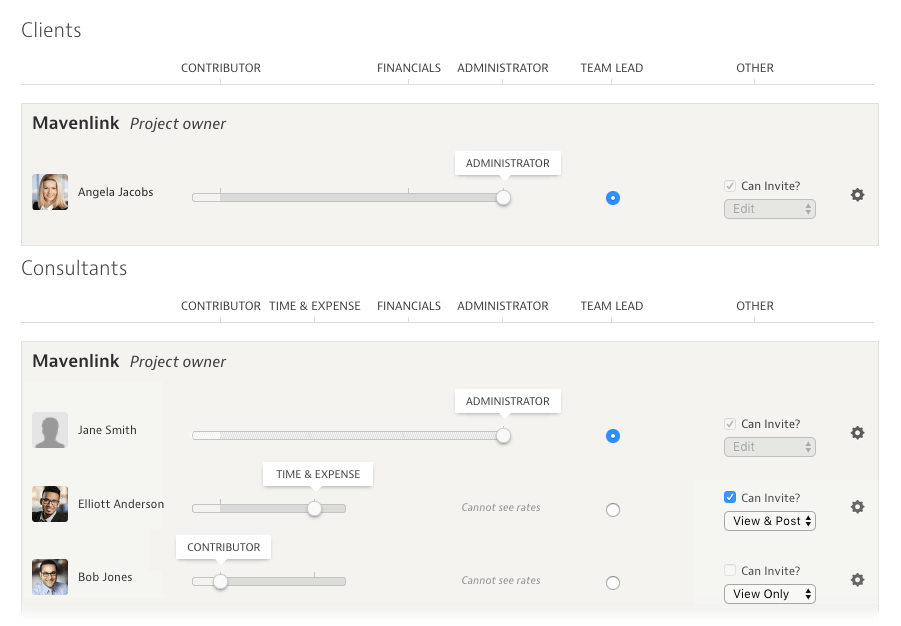This screenshot has height=626, width=901.
Task: Open Bob Jones' View Only dropdown
Action: [x=769, y=594]
